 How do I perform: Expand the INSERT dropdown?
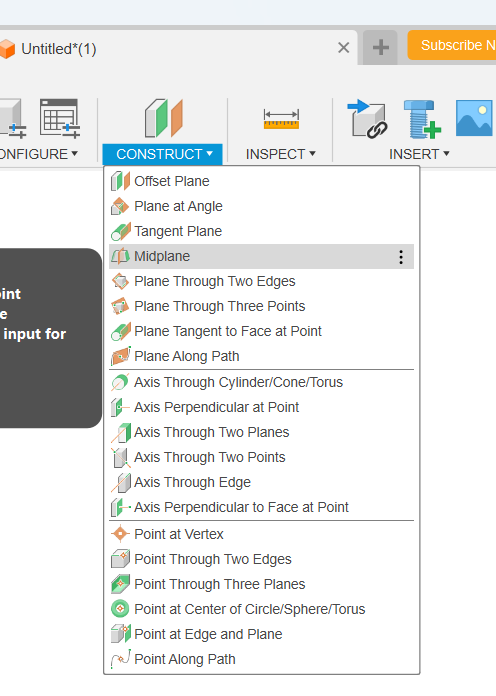click(419, 154)
